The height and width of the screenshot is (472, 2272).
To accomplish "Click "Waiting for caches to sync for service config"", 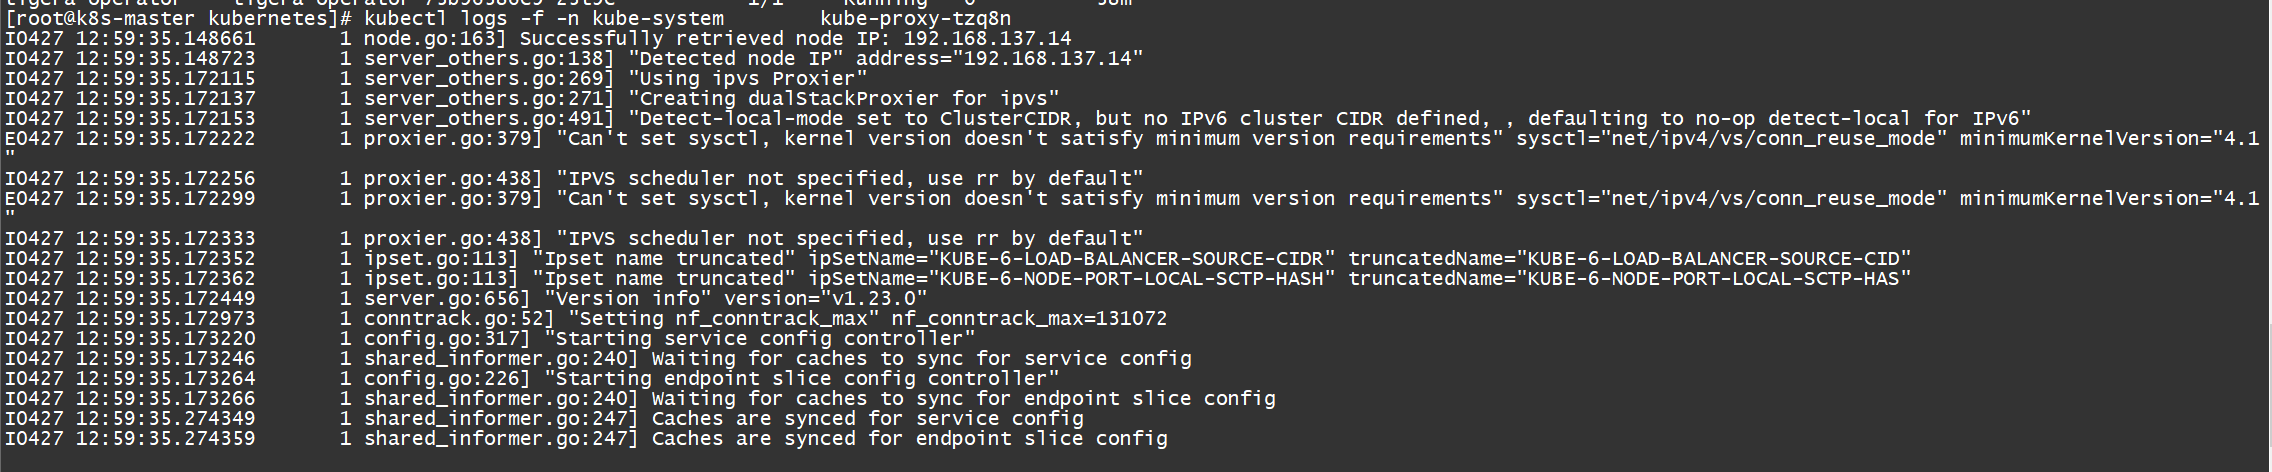I will point(921,359).
